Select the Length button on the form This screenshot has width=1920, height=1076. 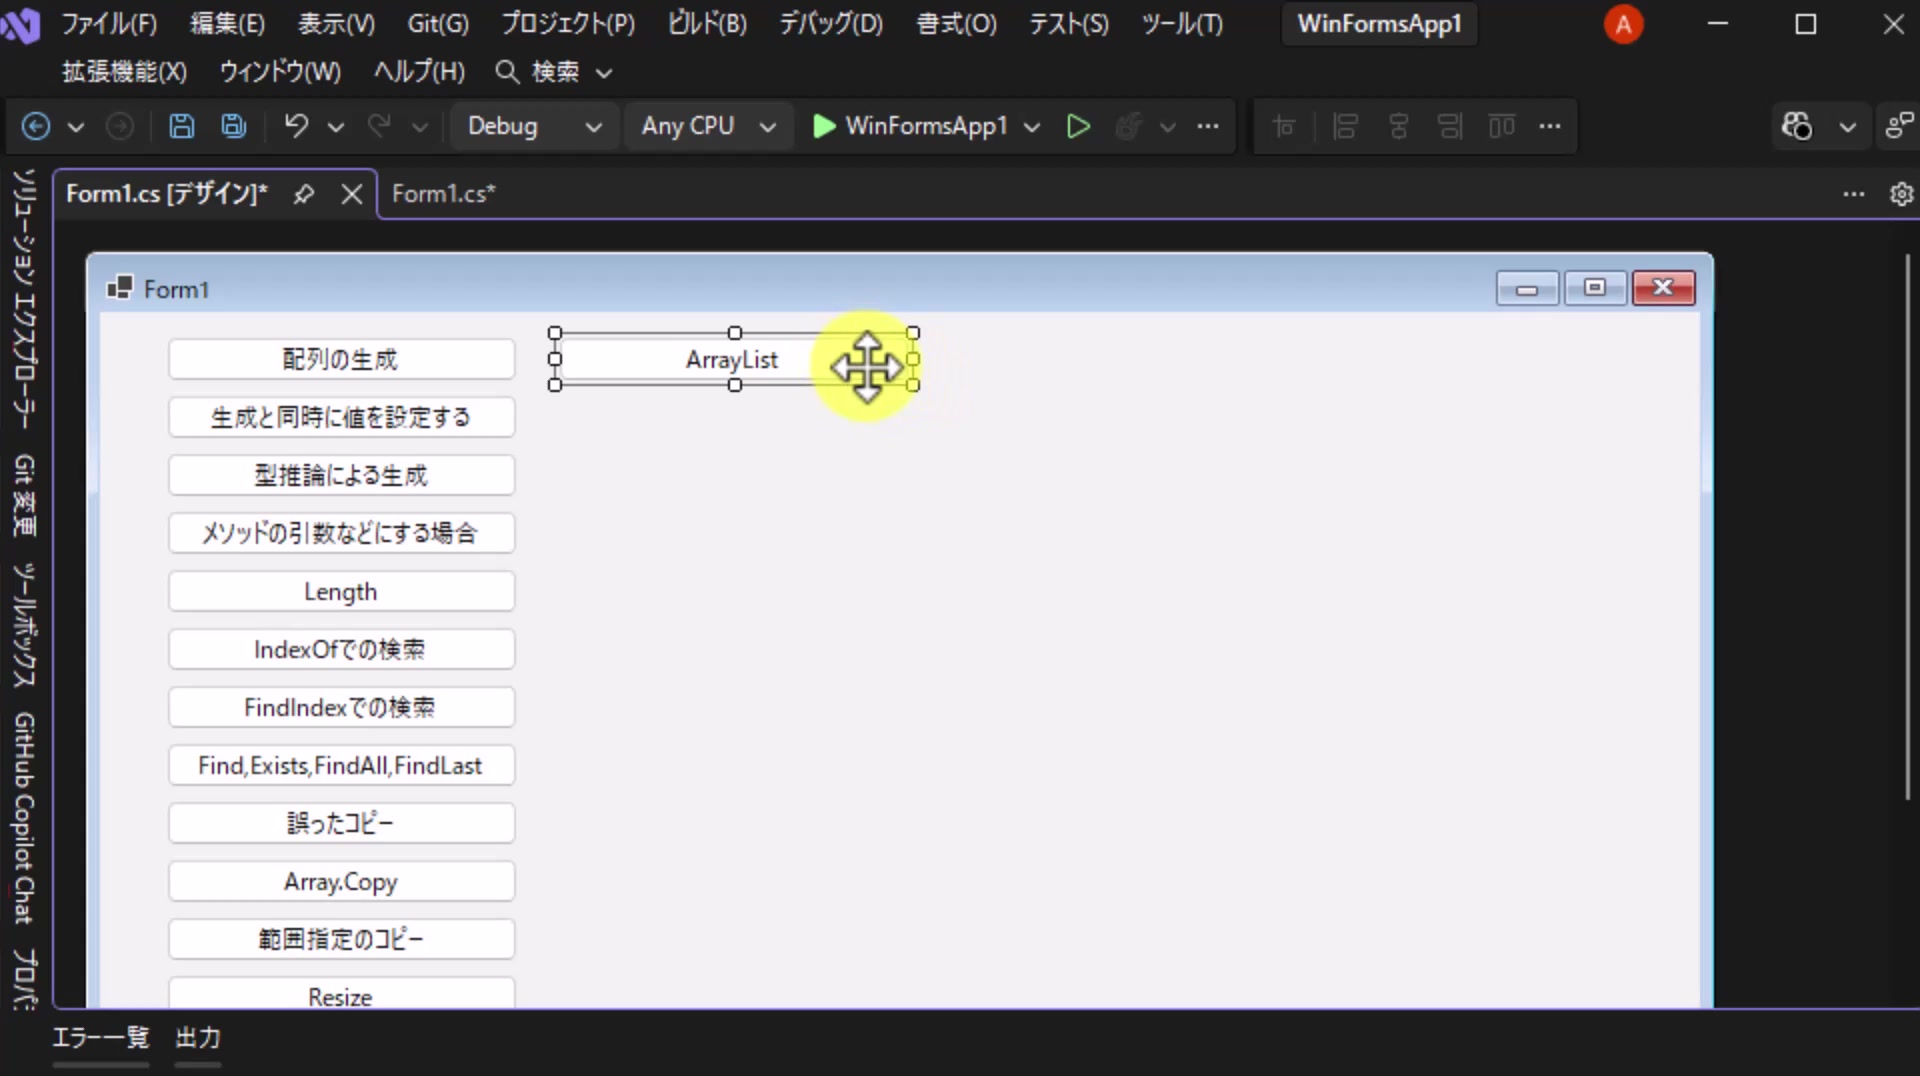(341, 591)
